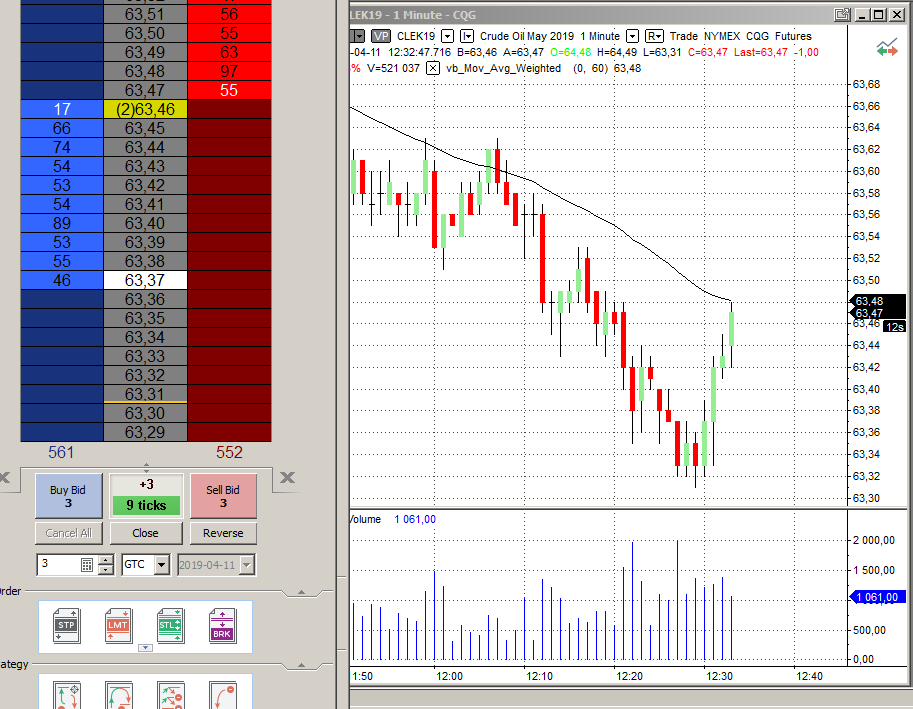
Task: Open the quantity calculator keypad icon
Action: (x=86, y=565)
